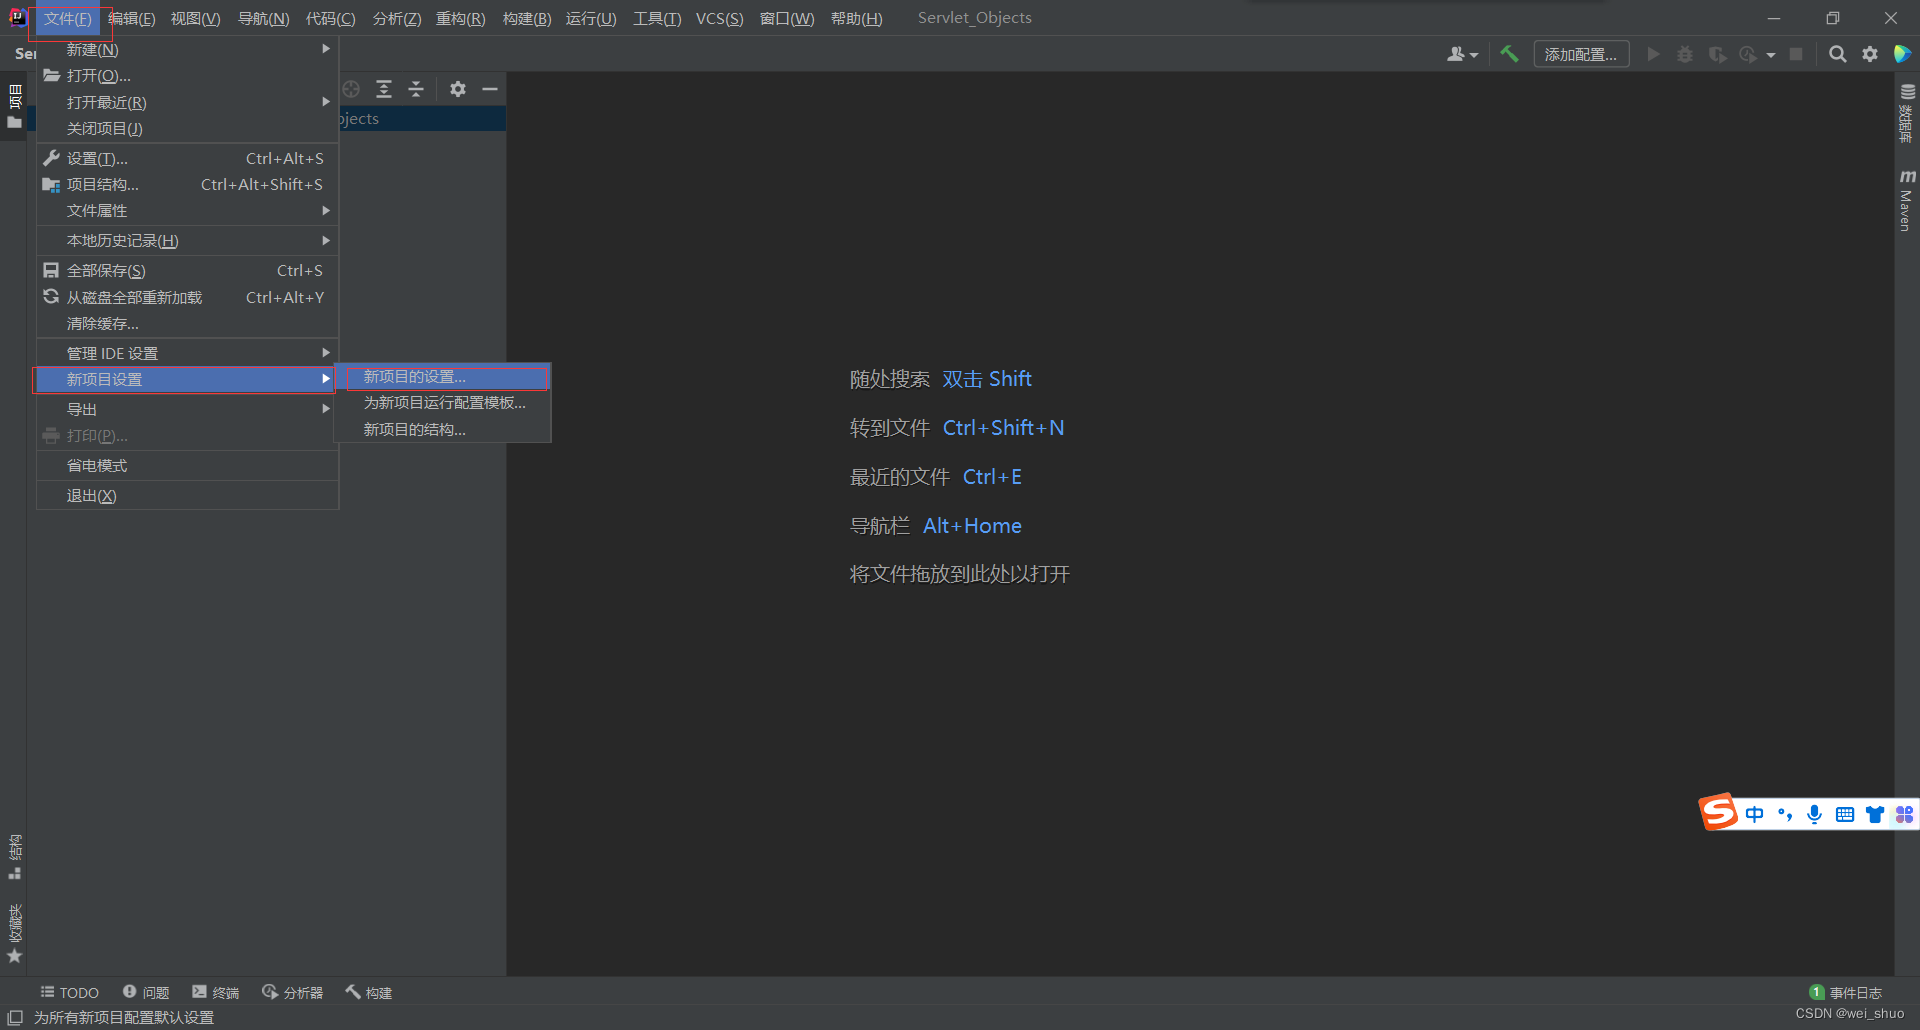
Task: Open the 窗口(W) menu
Action: tap(787, 18)
